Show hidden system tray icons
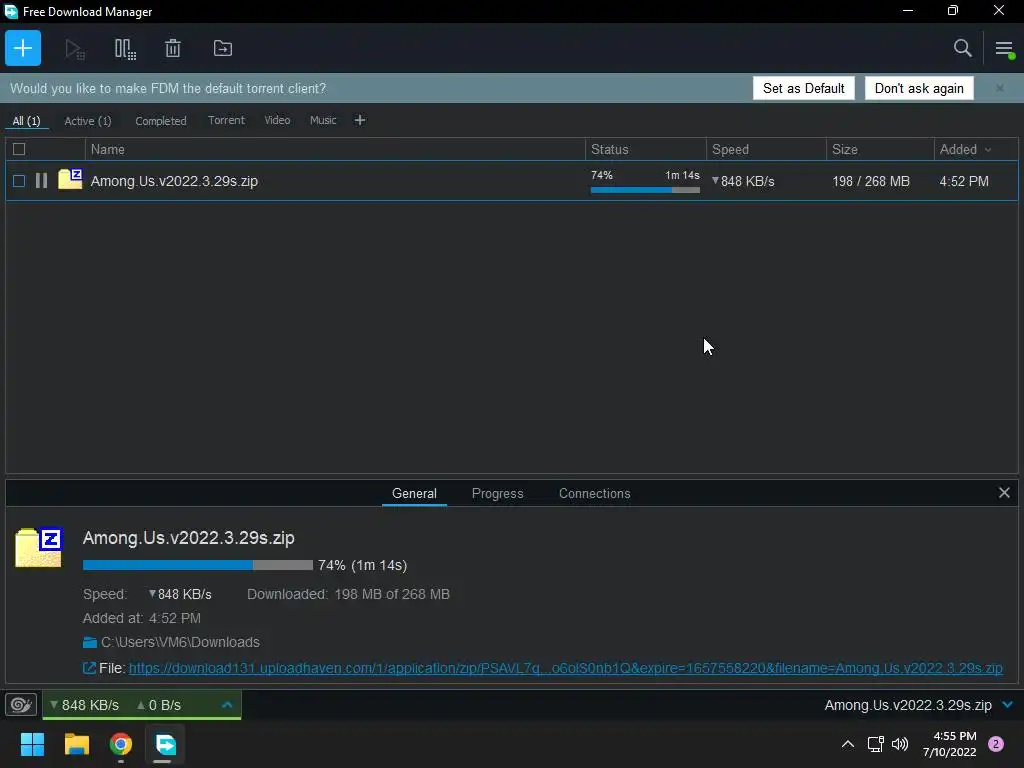Viewport: 1024px width, 768px height. [848, 744]
